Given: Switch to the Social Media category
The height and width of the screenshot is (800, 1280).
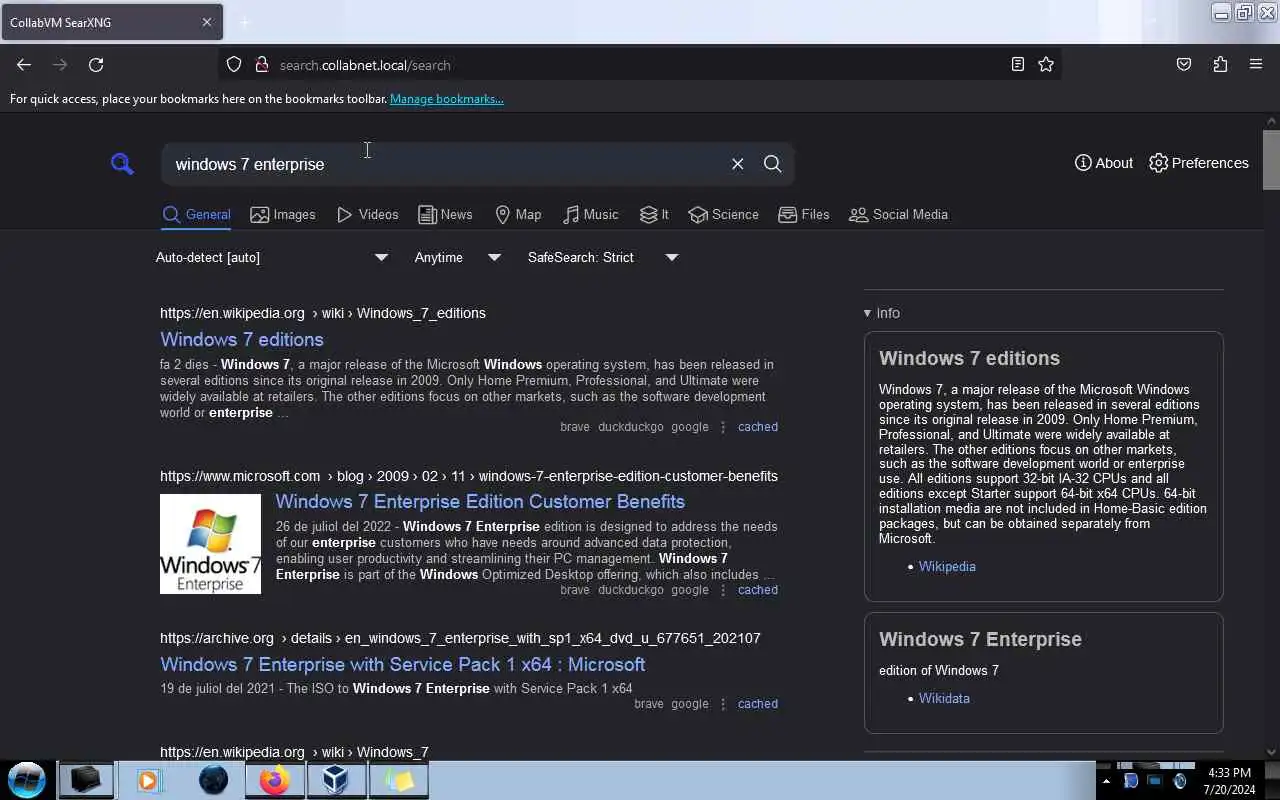Looking at the screenshot, I should [898, 214].
